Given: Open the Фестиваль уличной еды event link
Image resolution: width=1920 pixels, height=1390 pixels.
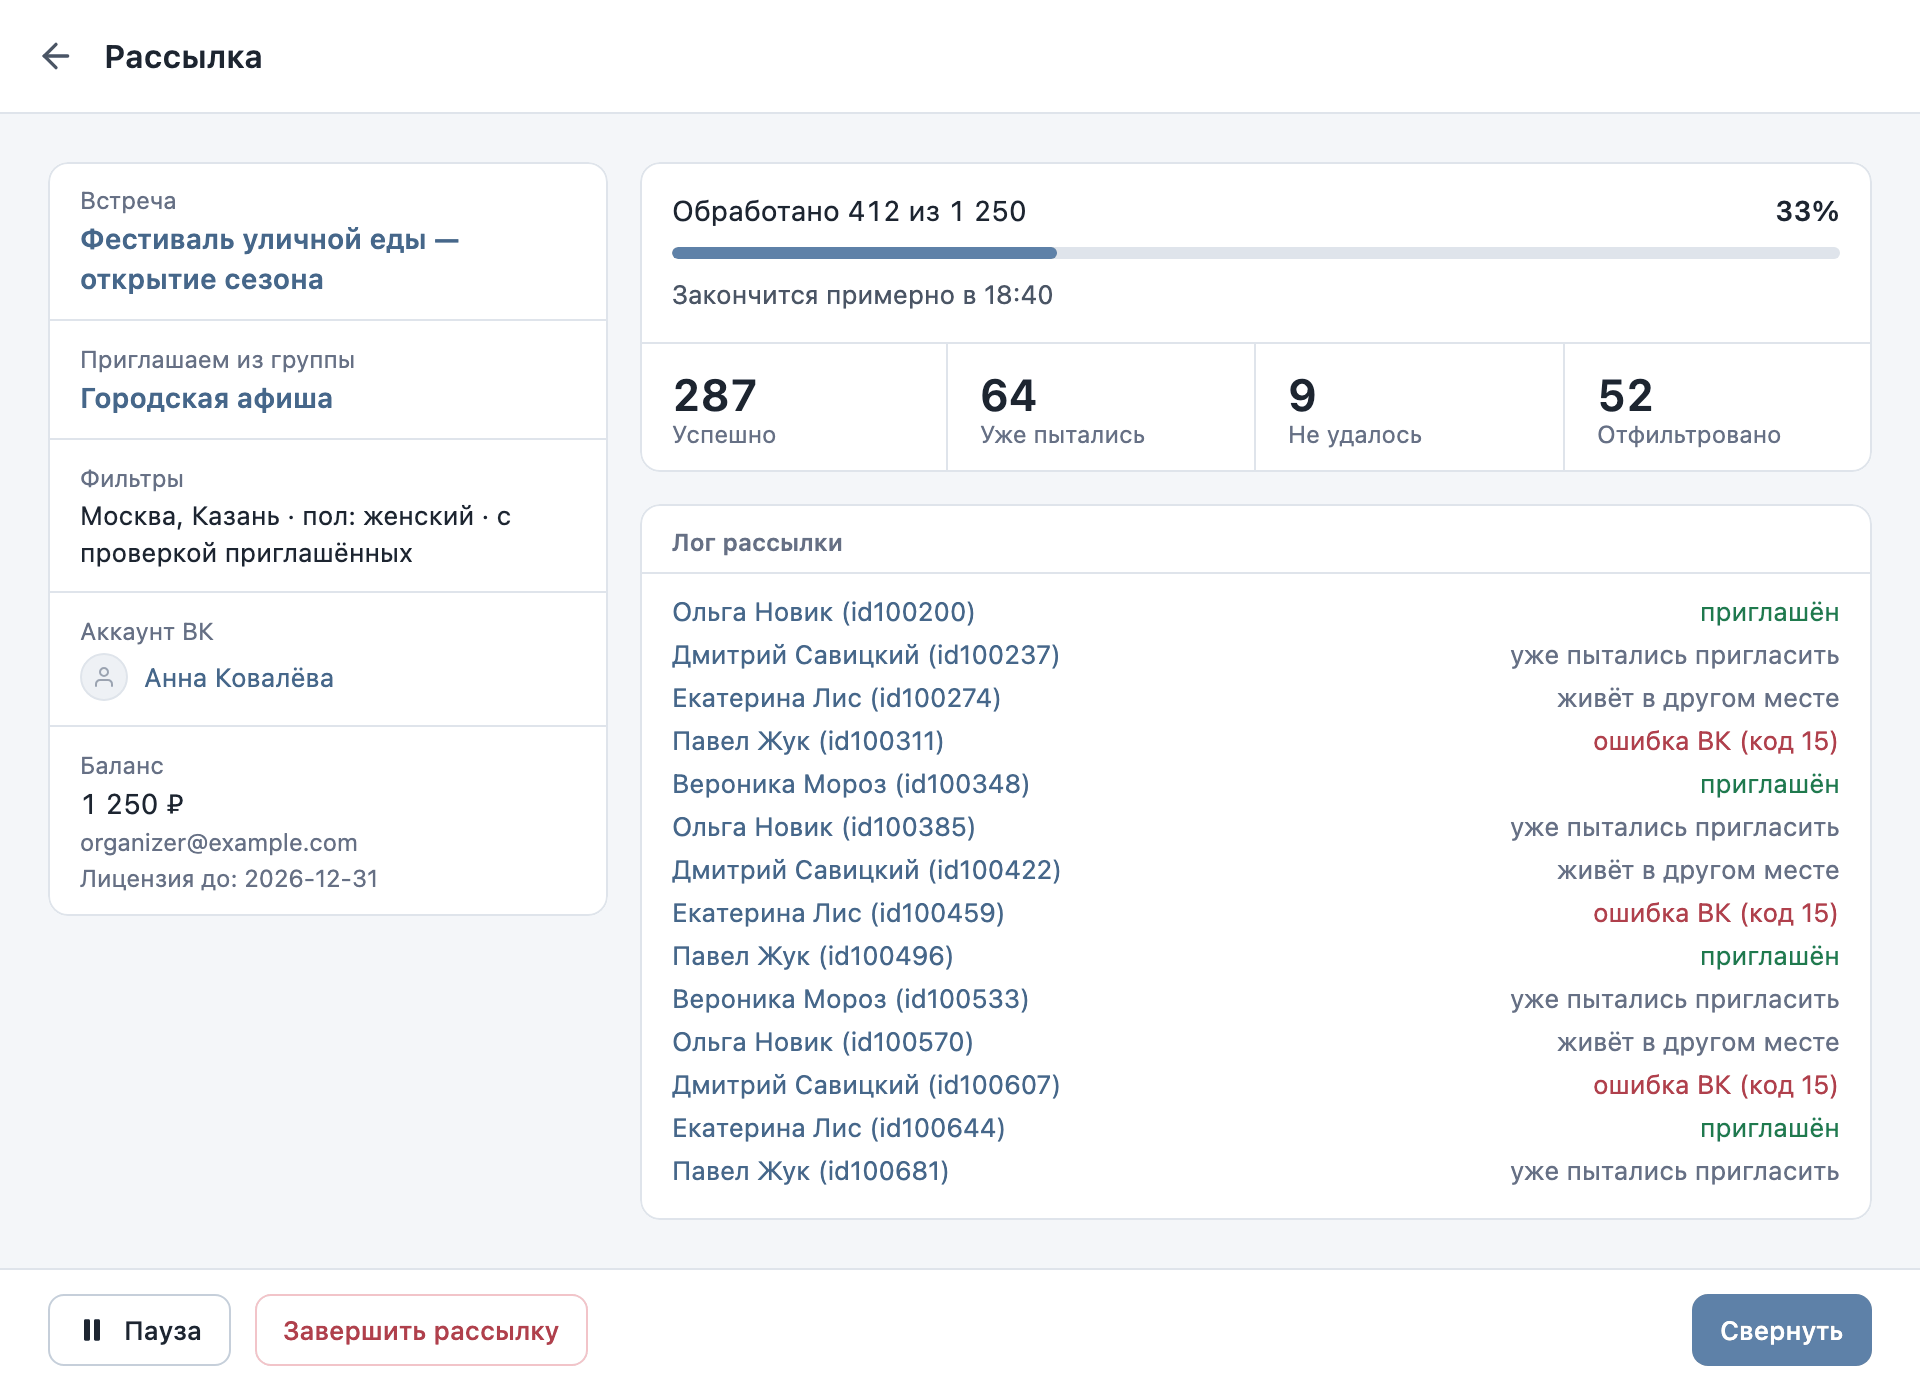Looking at the screenshot, I should point(269,259).
